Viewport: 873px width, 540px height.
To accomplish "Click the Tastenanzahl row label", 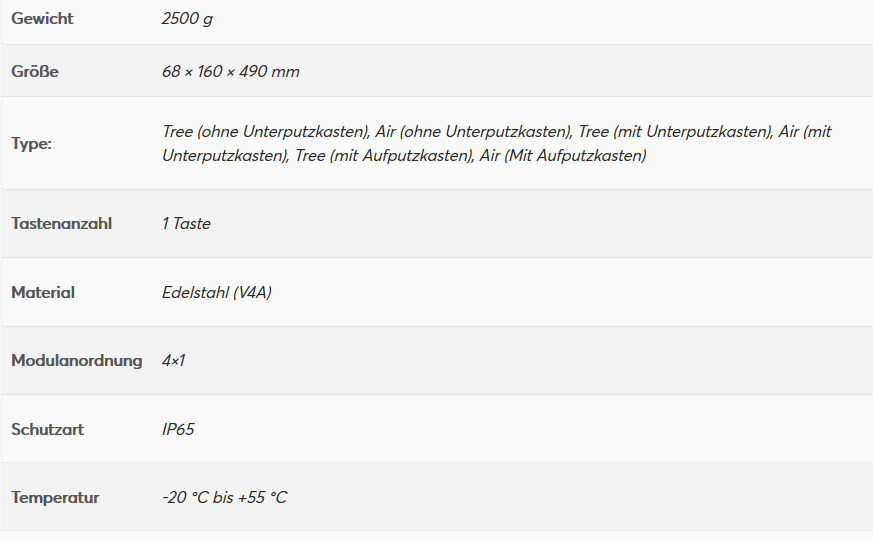I will (62, 223).
